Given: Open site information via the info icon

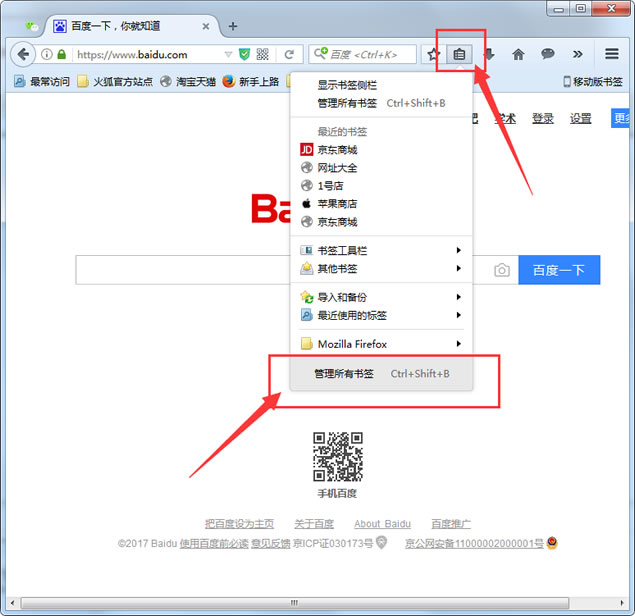Looking at the screenshot, I should (x=47, y=54).
